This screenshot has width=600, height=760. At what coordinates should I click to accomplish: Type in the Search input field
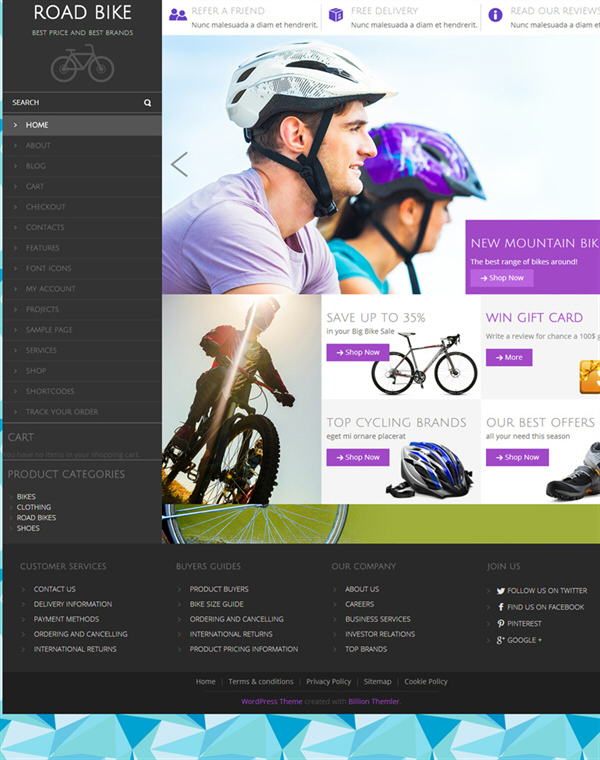pos(70,103)
